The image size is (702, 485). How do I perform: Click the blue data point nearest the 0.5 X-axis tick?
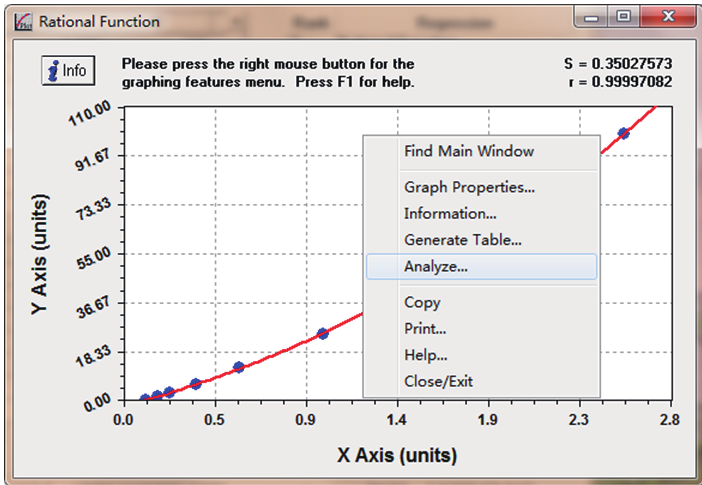[196, 384]
